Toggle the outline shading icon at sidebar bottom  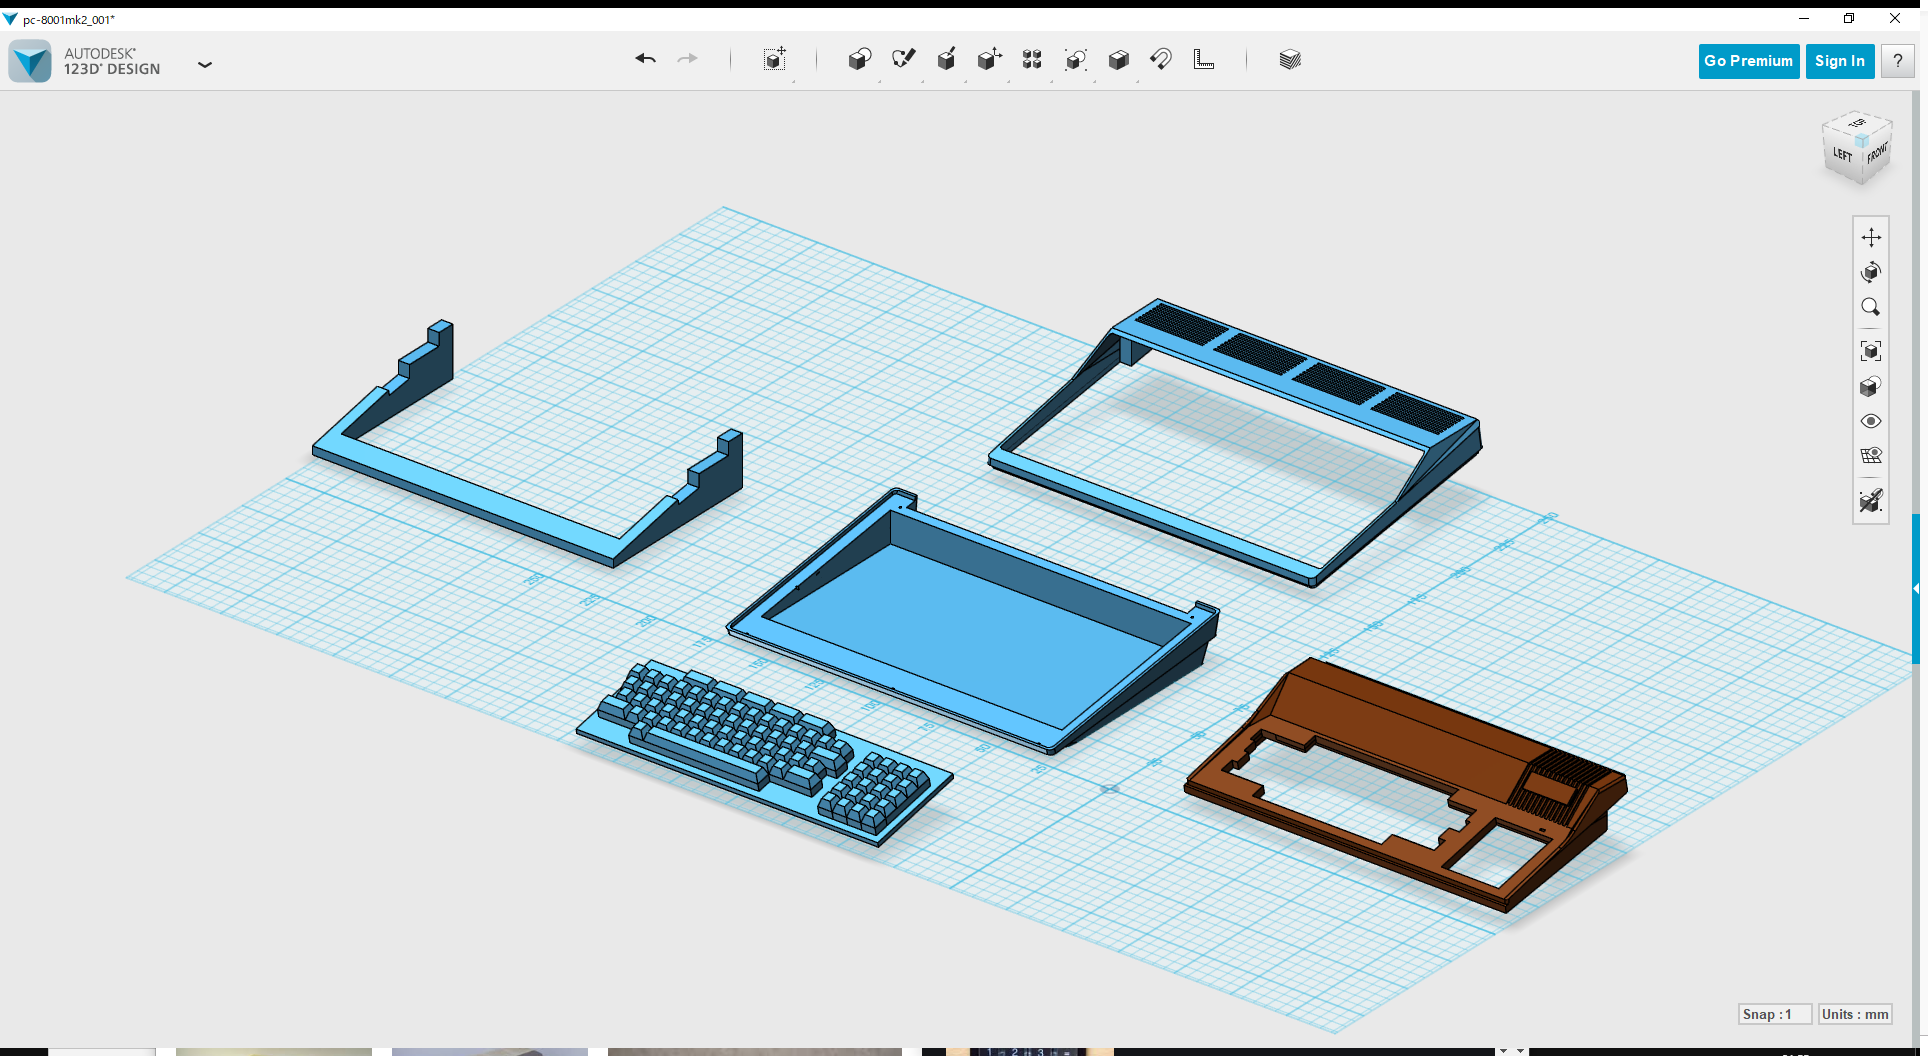point(1871,501)
